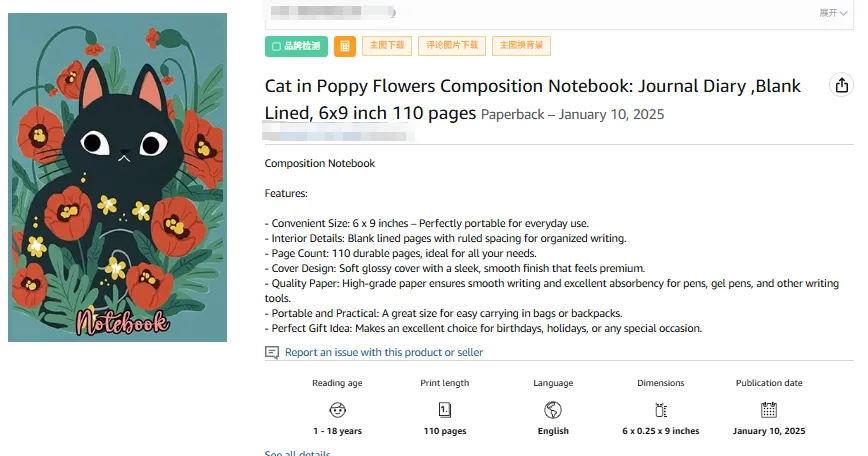This screenshot has height=456, width=868.
Task: Click the '110 pages' print length value
Action: 445,432
